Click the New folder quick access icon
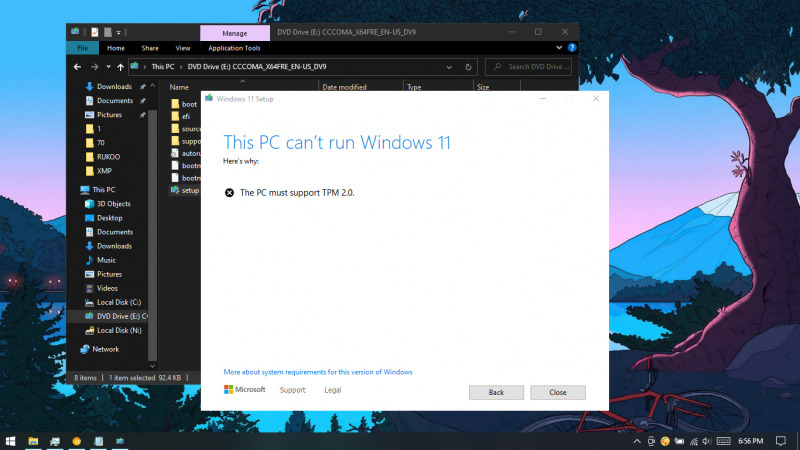 click(108, 32)
